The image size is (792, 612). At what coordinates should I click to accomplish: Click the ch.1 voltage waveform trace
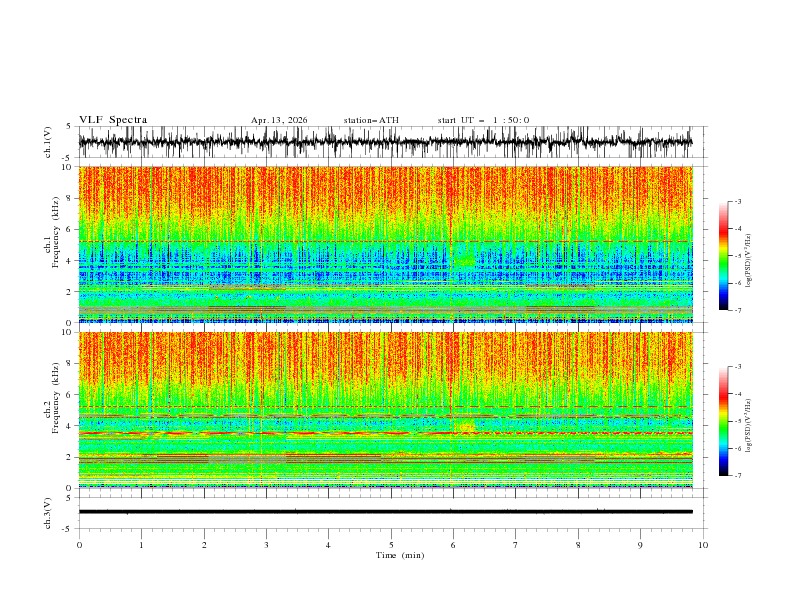point(385,142)
